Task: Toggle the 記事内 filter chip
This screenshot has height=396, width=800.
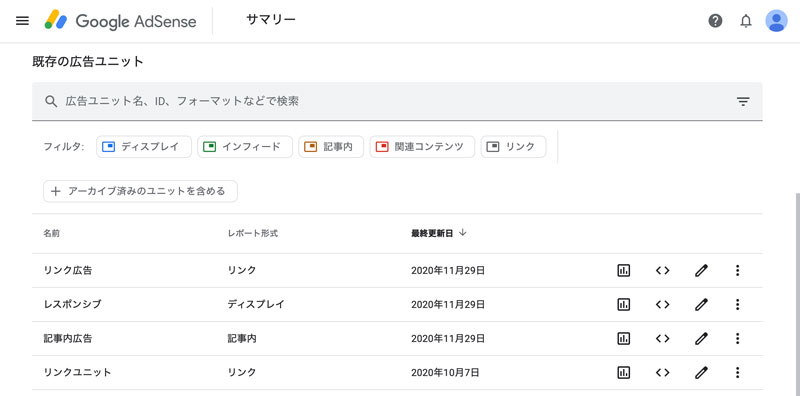Action: [x=331, y=147]
